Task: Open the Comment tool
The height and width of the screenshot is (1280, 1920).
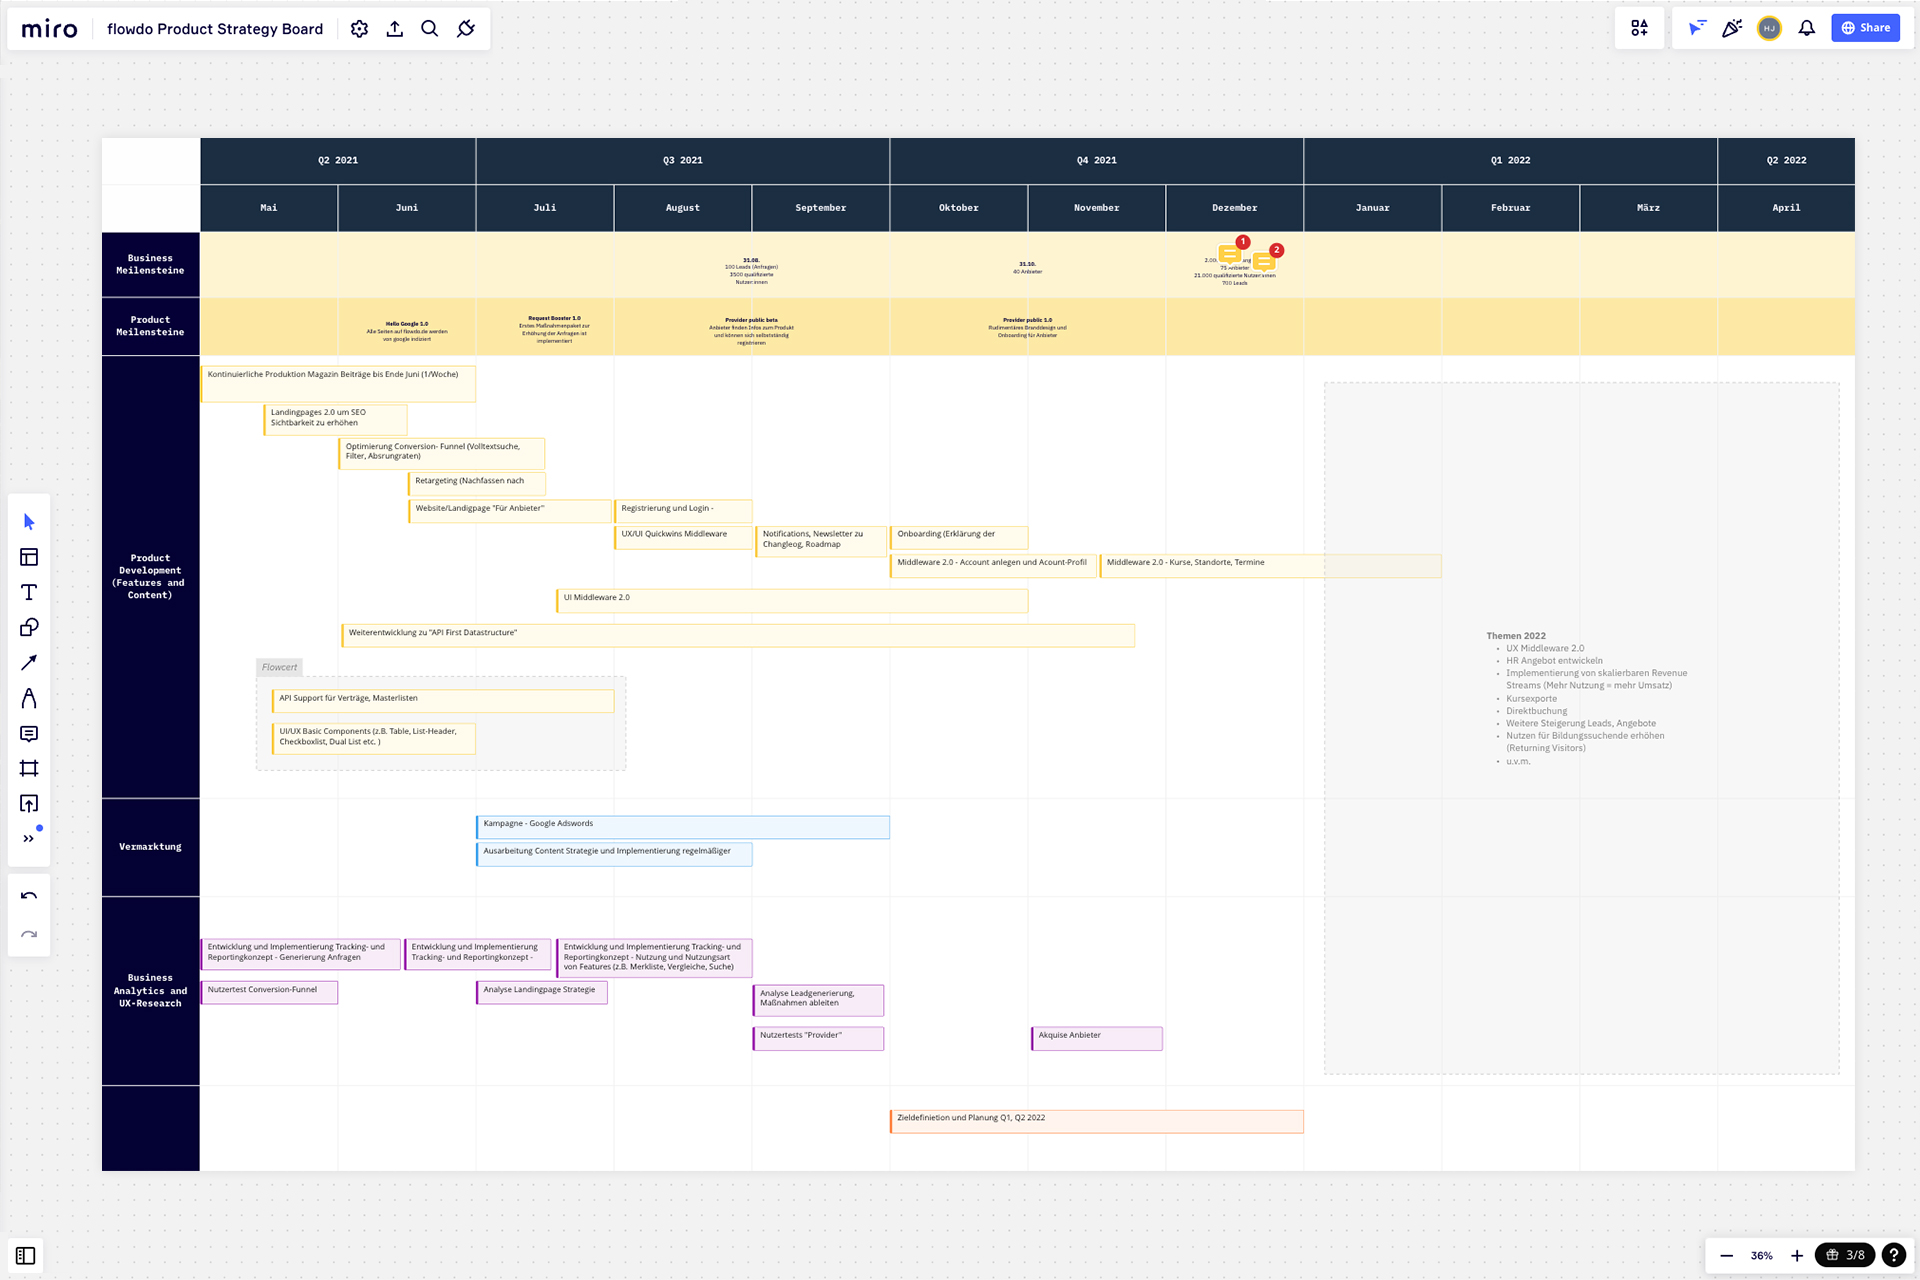Action: [29, 734]
